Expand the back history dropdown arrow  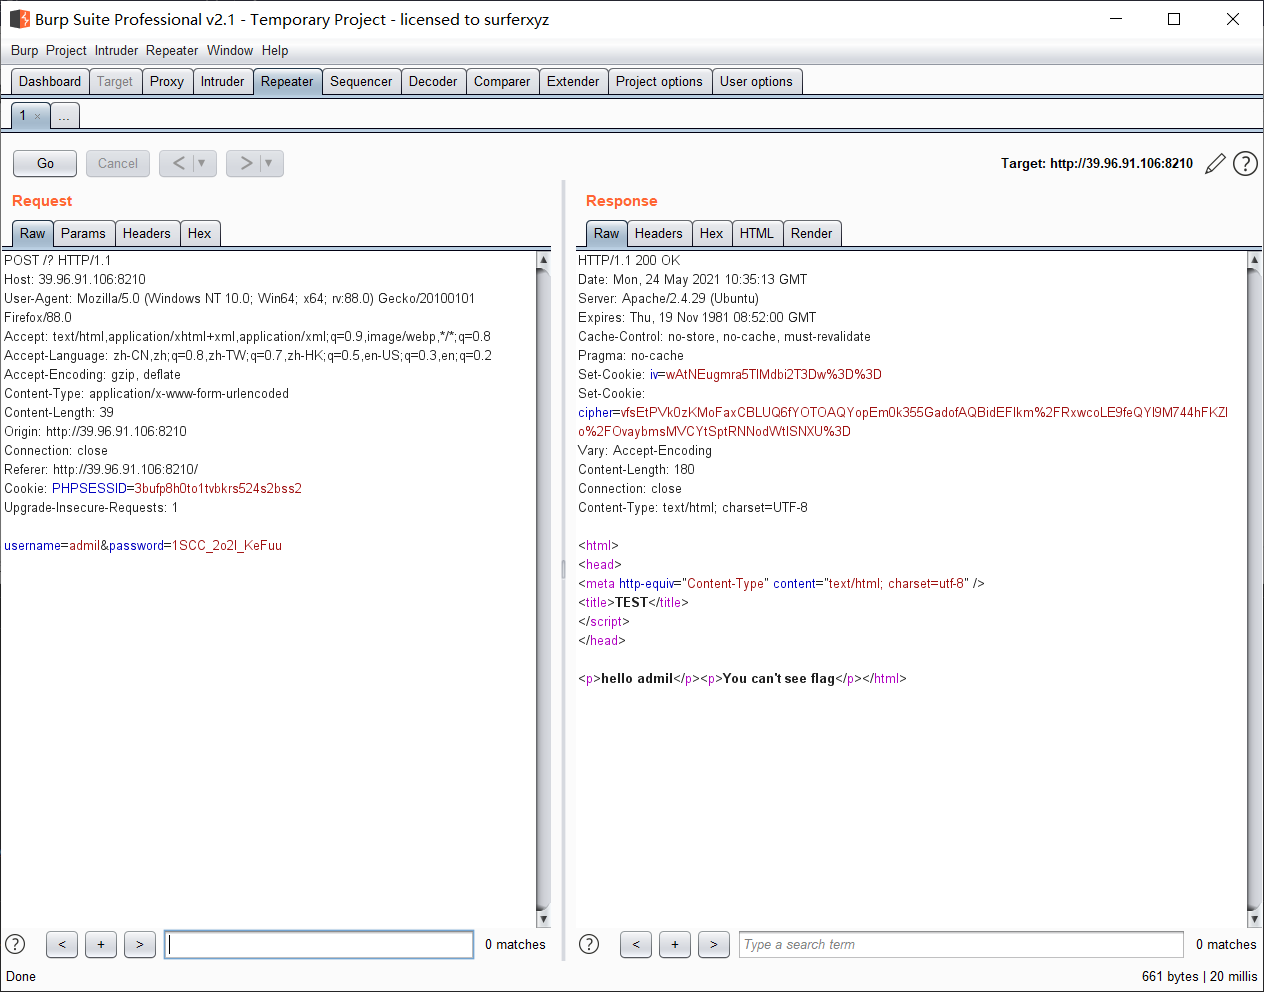tap(202, 163)
